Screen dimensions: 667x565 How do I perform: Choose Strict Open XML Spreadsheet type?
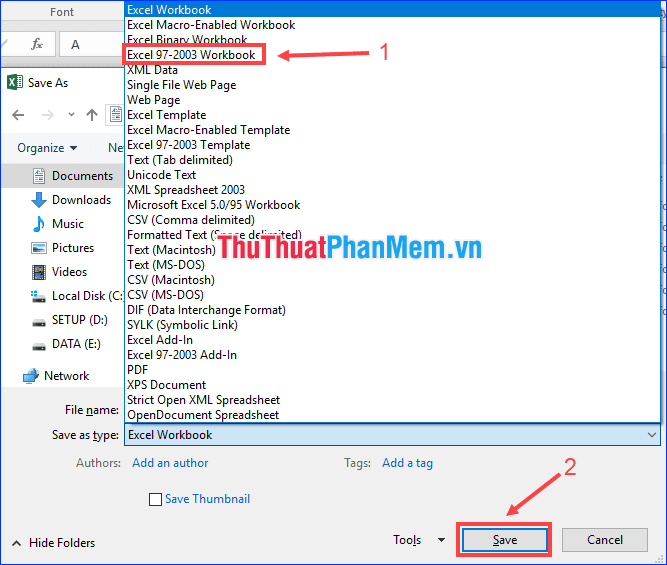pyautogui.click(x=392, y=400)
